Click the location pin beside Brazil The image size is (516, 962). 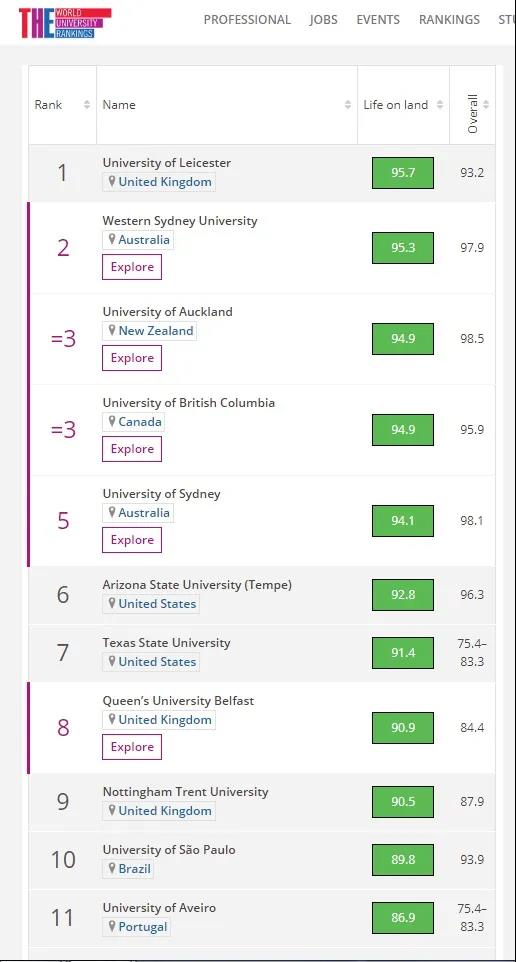[112, 868]
